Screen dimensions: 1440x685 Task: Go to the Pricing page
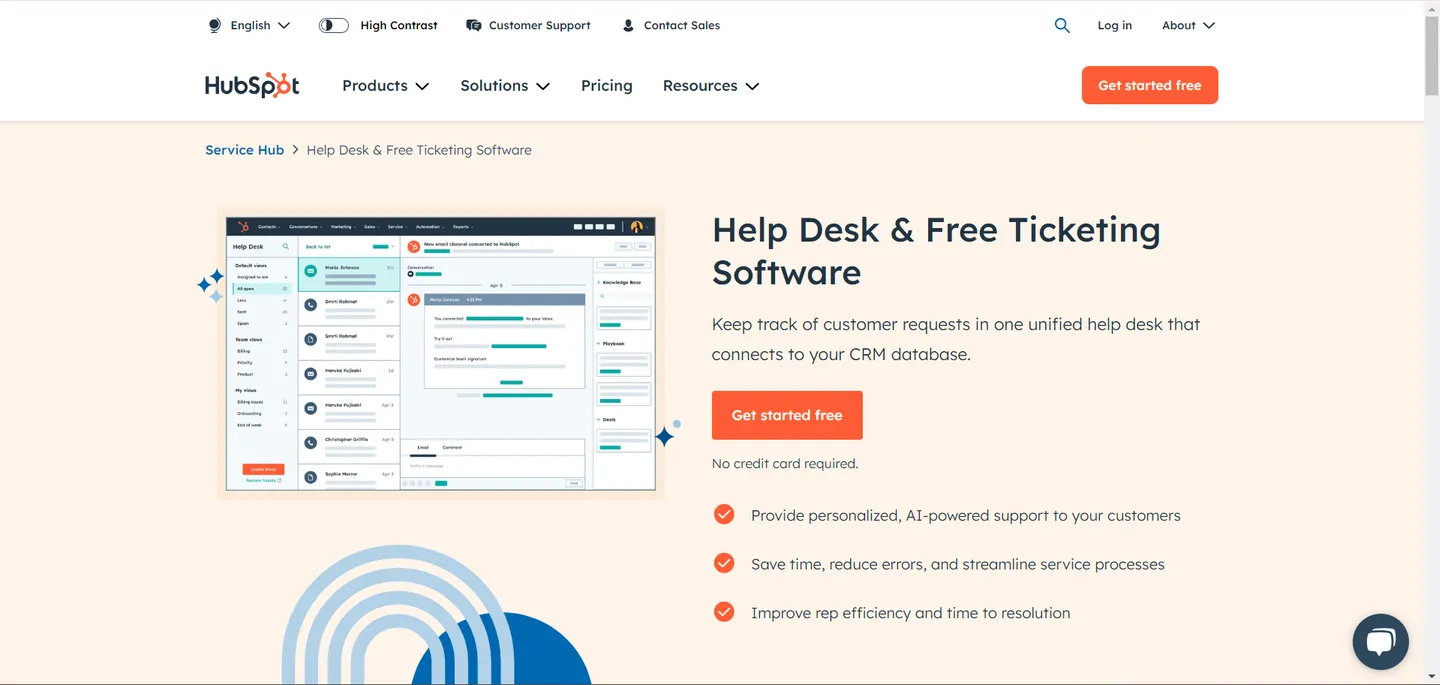[x=607, y=86]
